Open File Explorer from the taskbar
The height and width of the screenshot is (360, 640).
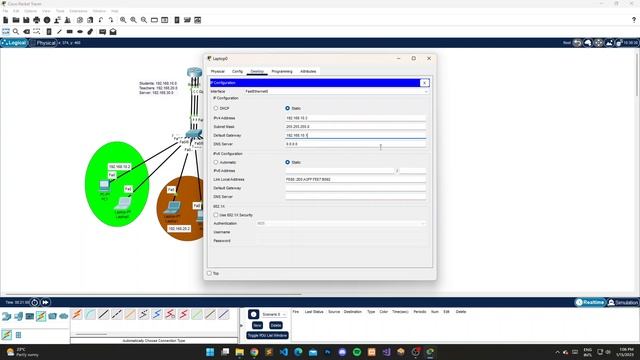pos(240,352)
